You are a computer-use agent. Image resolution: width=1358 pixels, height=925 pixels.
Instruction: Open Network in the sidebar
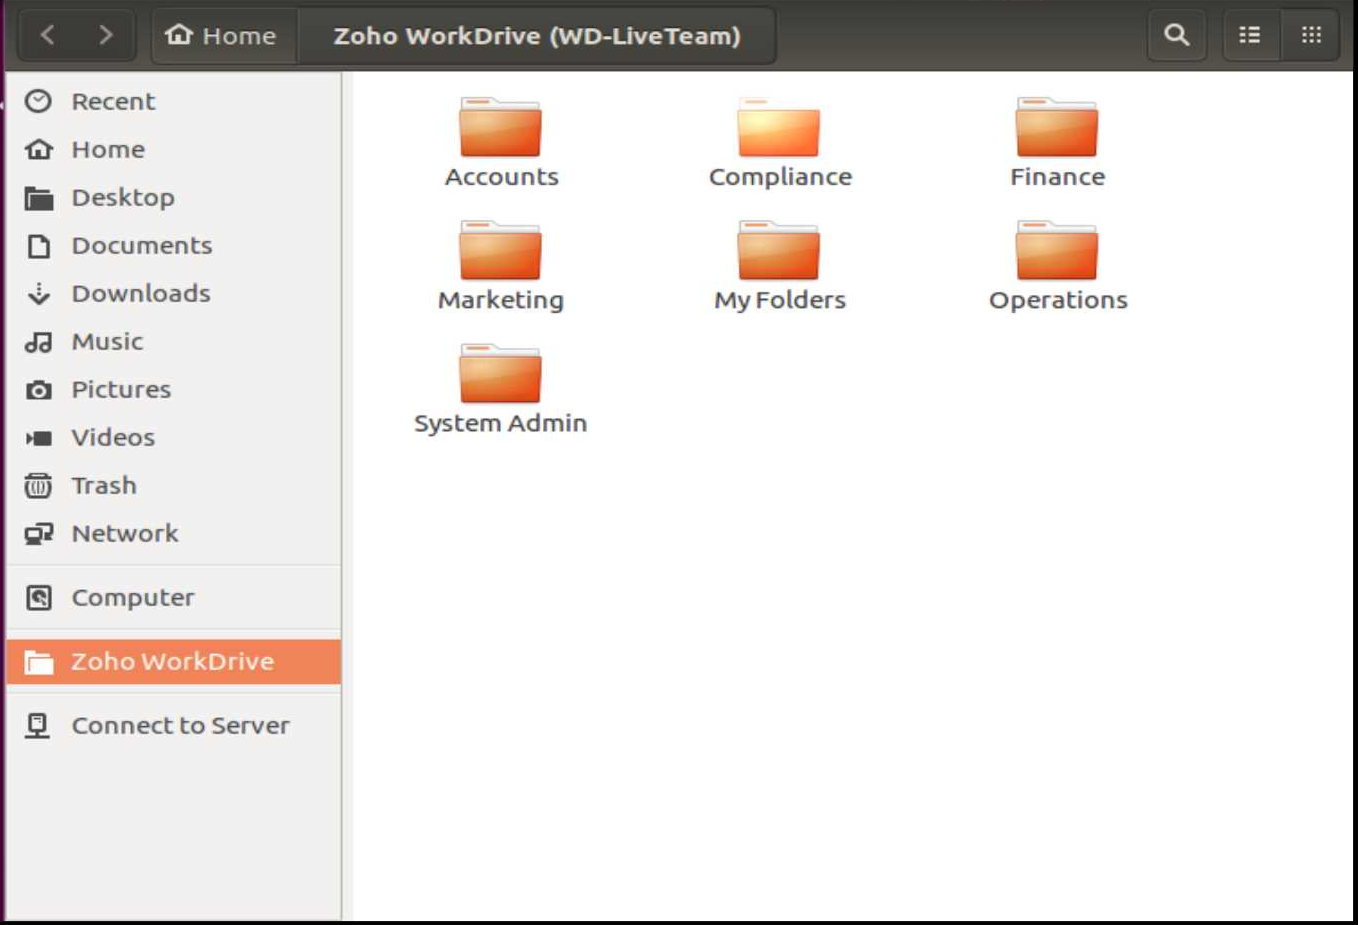click(174, 533)
